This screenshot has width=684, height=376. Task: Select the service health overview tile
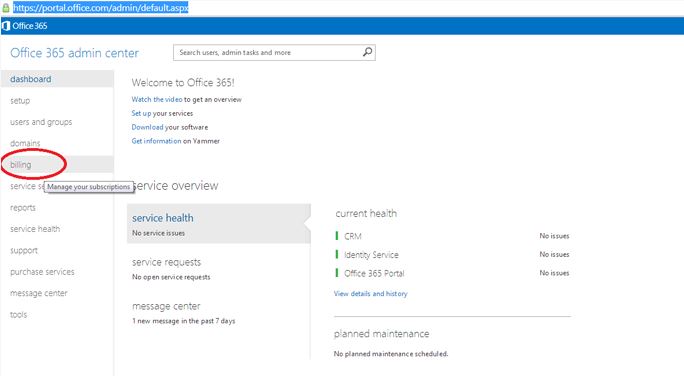click(x=219, y=224)
